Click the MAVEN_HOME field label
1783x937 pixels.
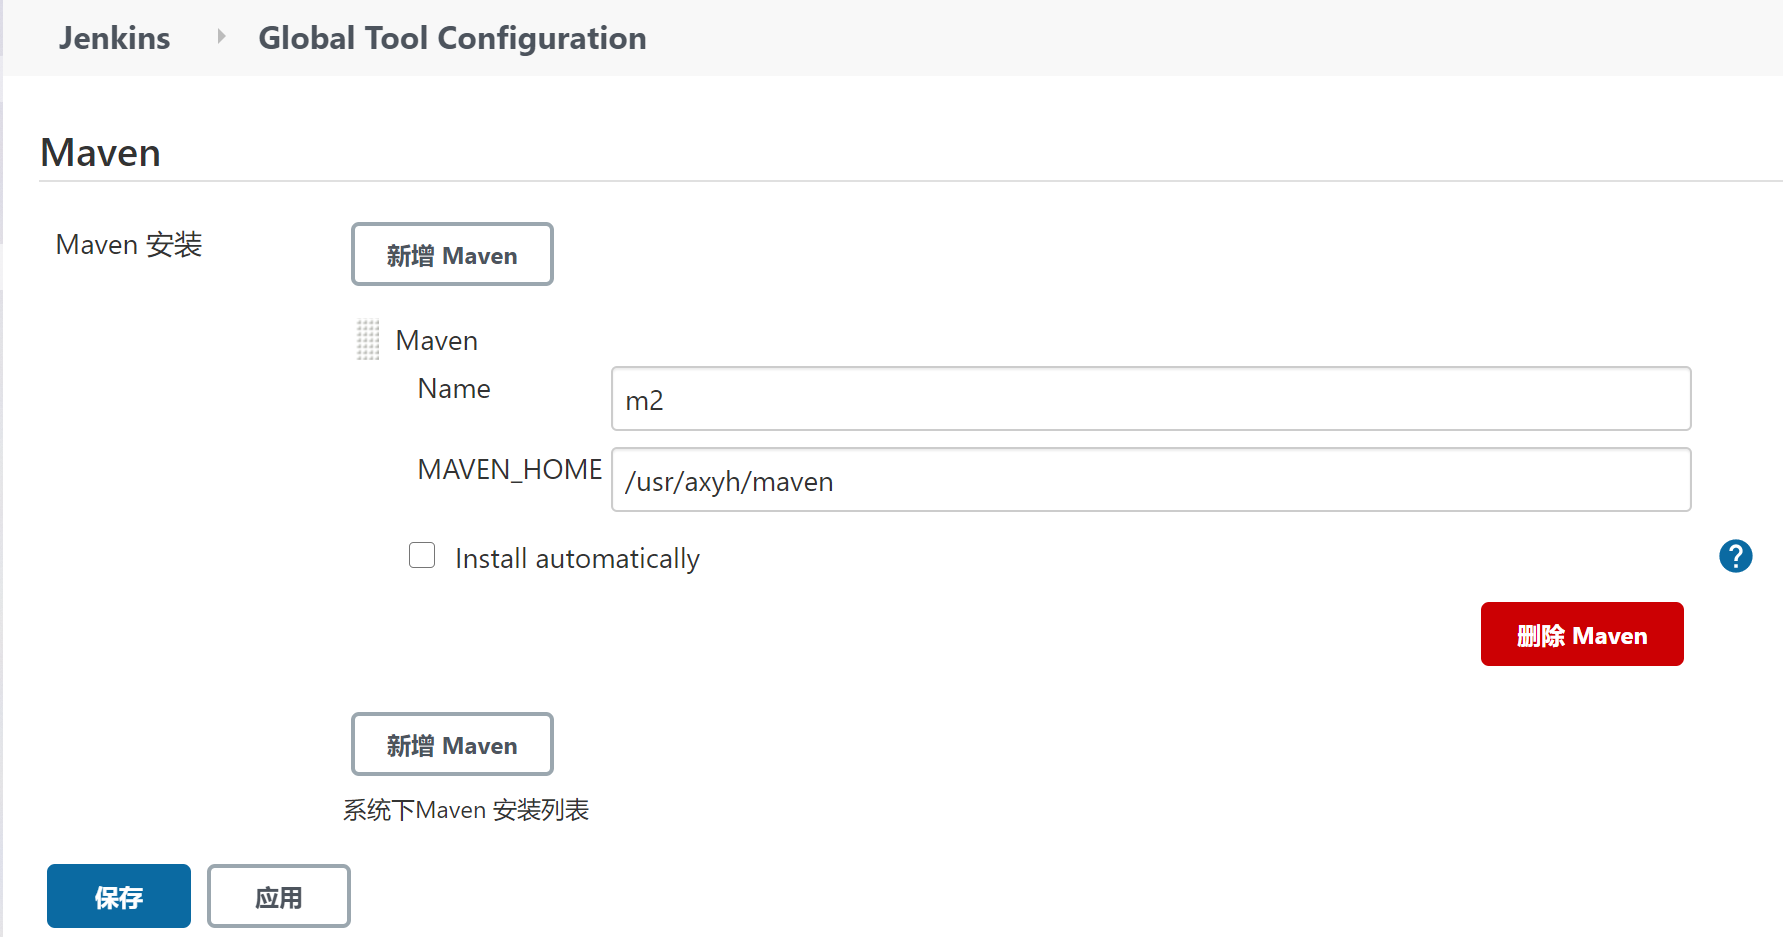point(510,470)
